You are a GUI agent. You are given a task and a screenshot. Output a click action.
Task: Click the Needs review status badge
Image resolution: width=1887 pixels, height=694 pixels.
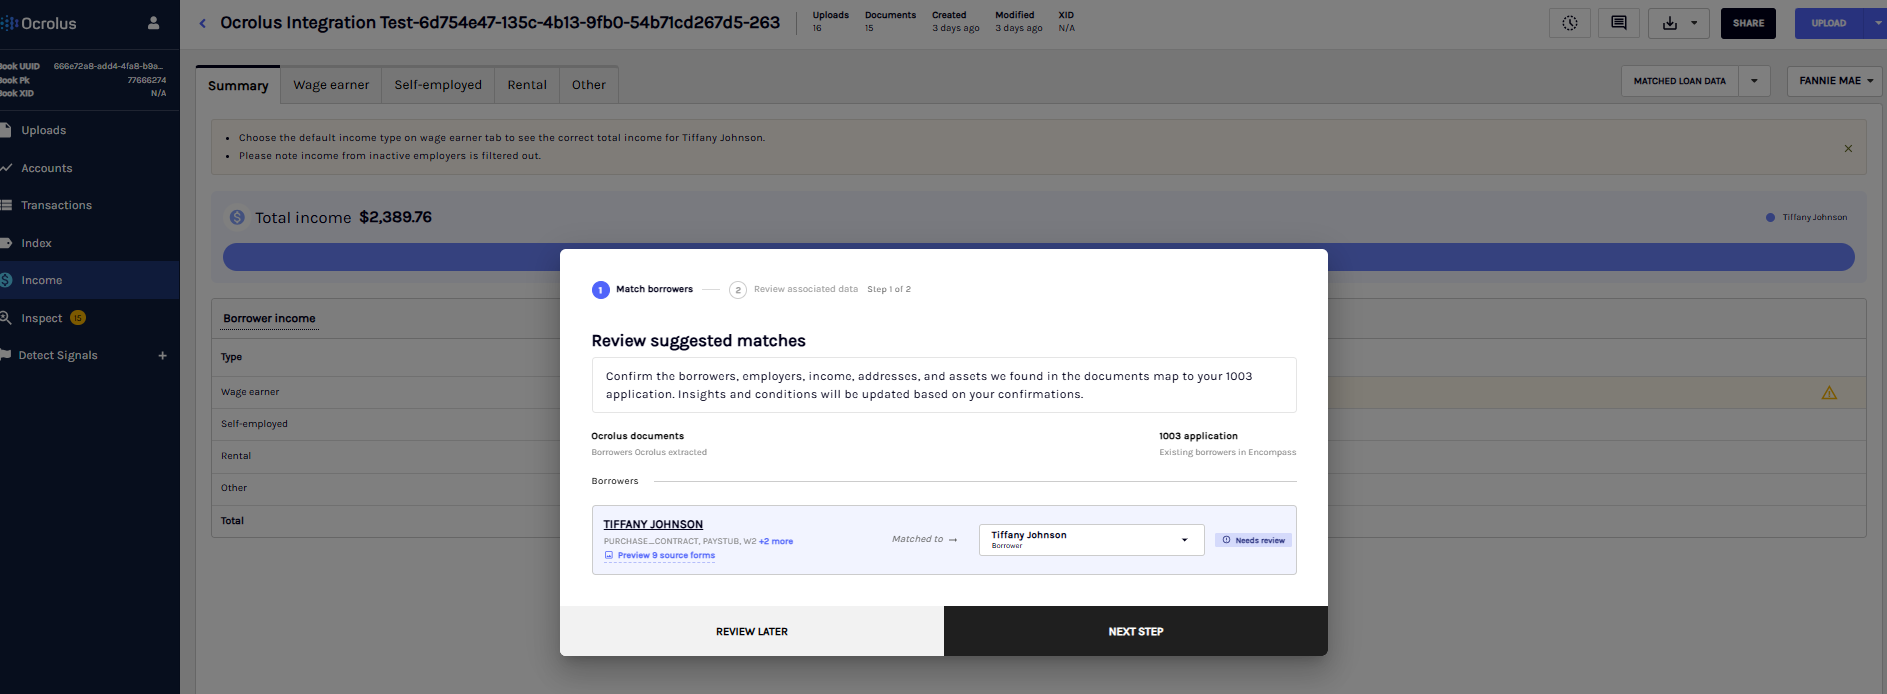(x=1253, y=540)
